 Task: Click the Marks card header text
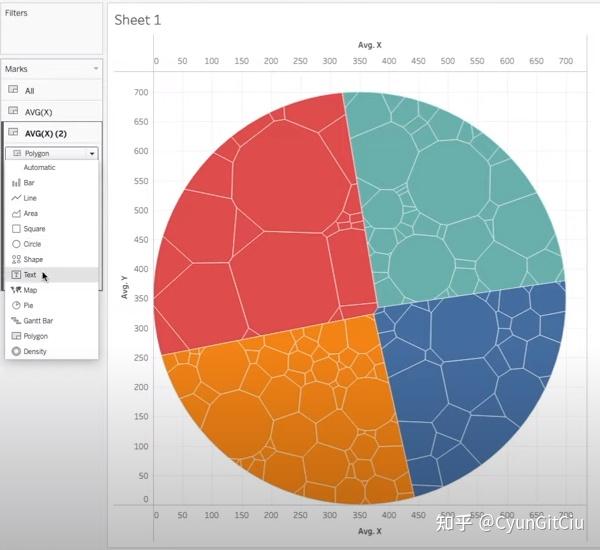[16, 69]
